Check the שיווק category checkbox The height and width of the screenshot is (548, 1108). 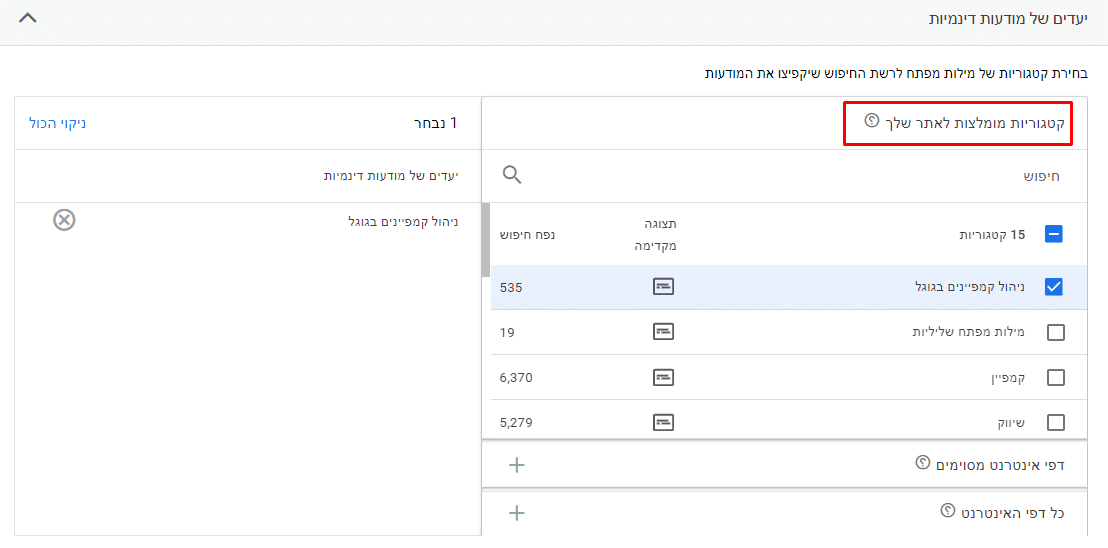pyautogui.click(x=1055, y=423)
